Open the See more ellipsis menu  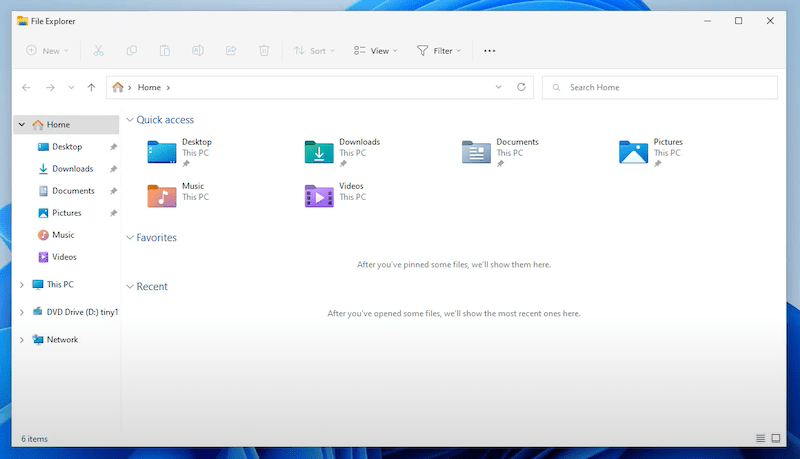point(489,50)
